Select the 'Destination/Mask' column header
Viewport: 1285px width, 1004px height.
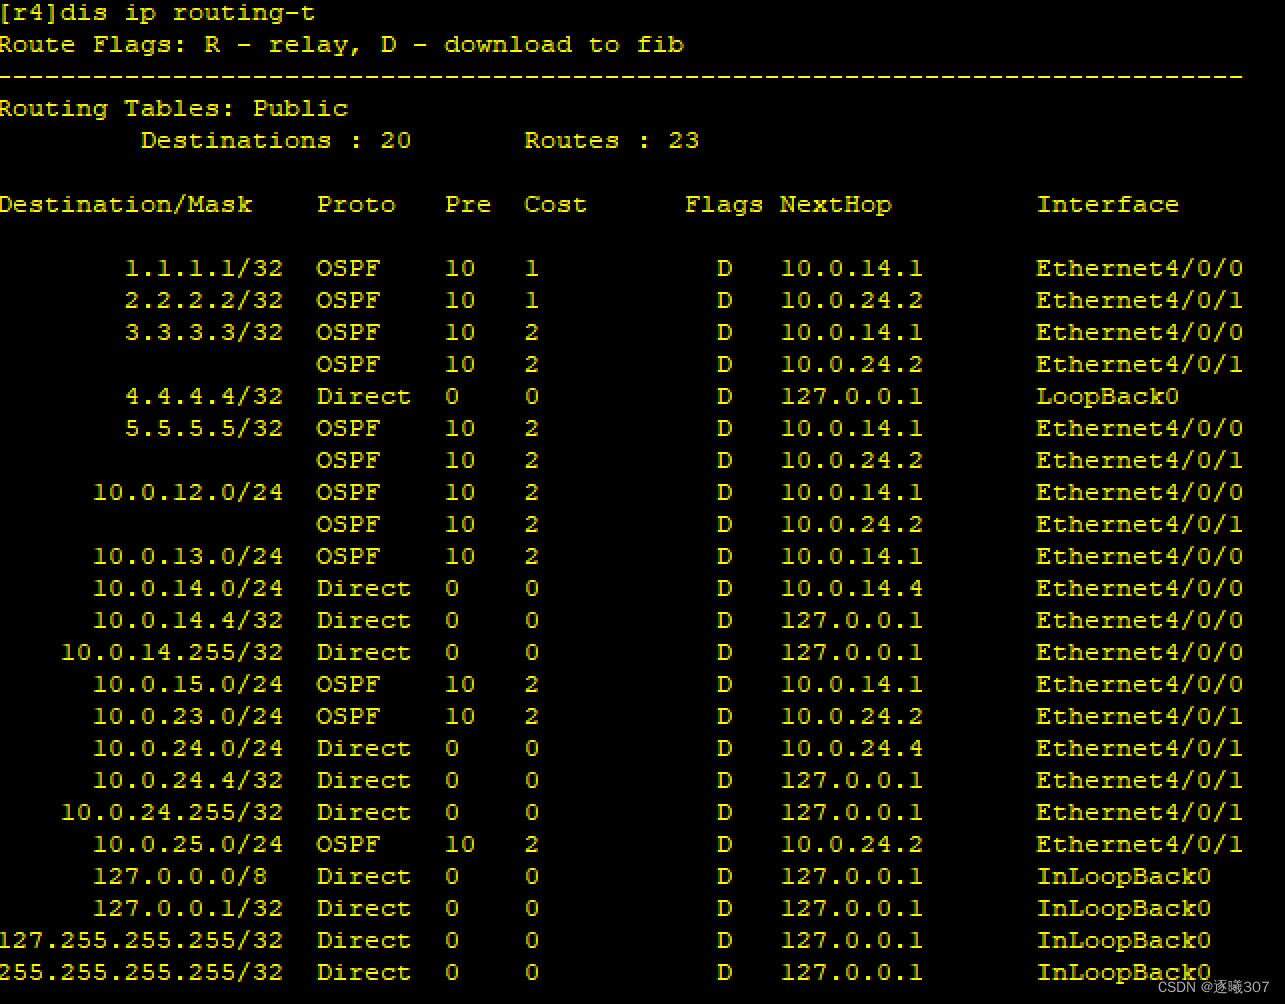tap(127, 204)
